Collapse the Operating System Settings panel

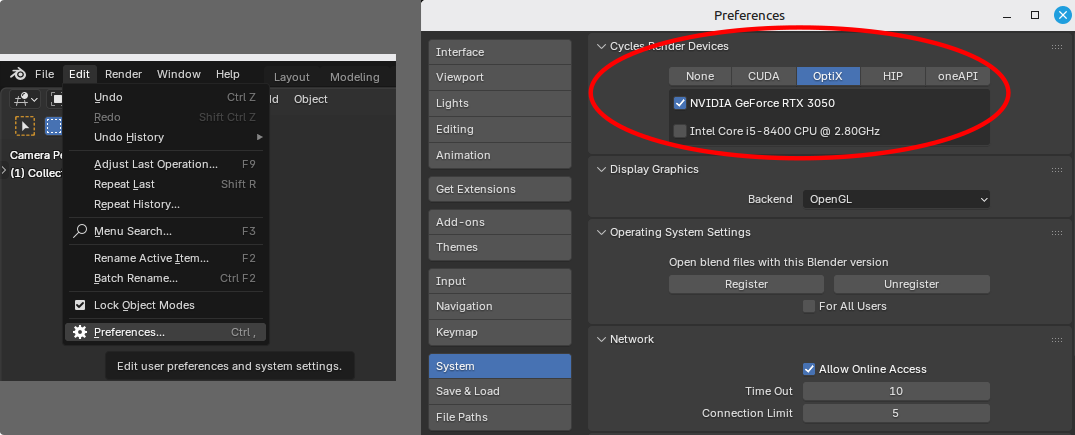pos(600,232)
